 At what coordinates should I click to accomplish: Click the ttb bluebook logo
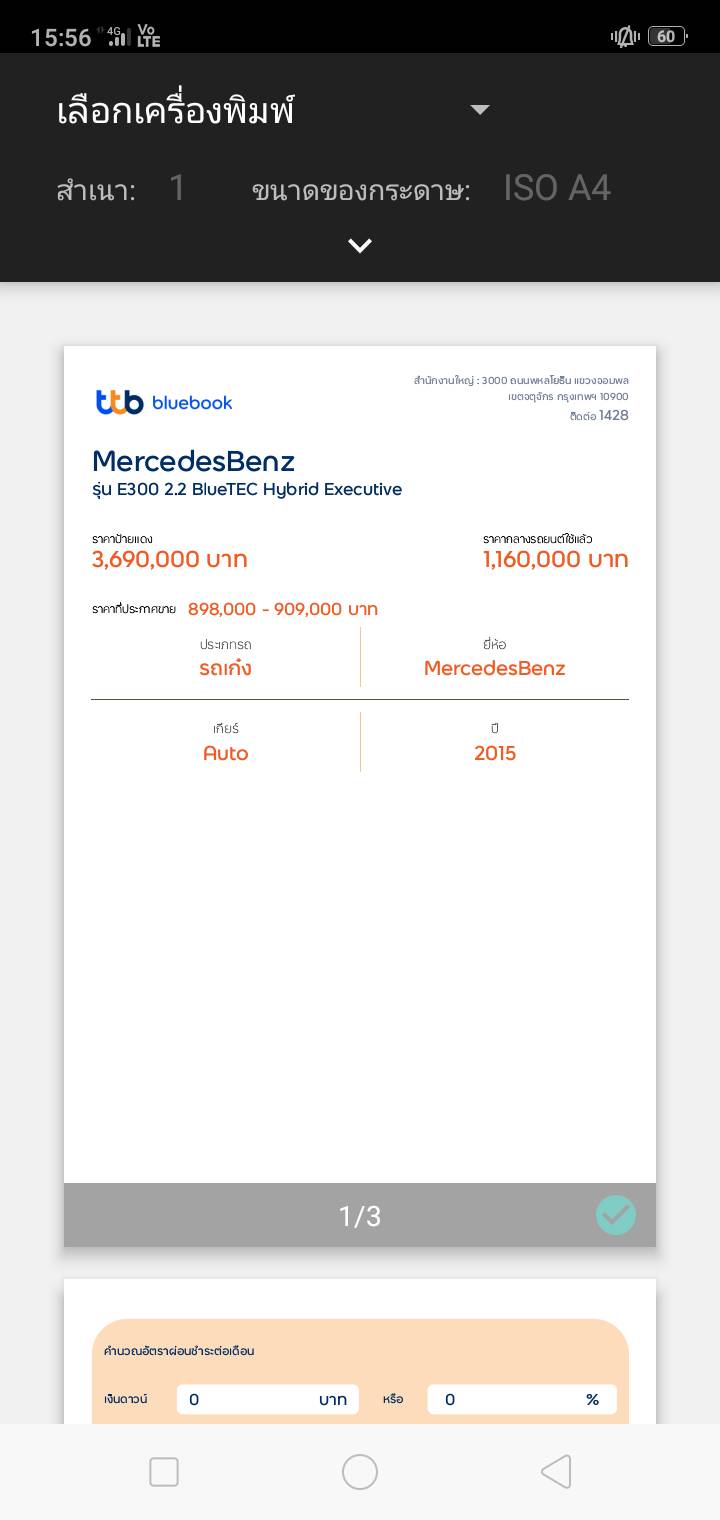coord(164,402)
